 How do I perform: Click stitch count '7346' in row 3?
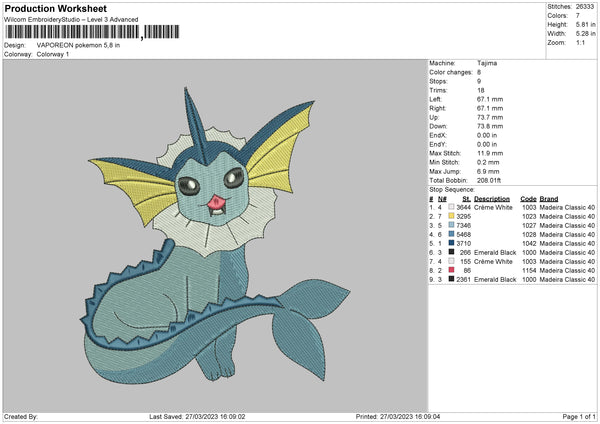pyautogui.click(x=463, y=225)
